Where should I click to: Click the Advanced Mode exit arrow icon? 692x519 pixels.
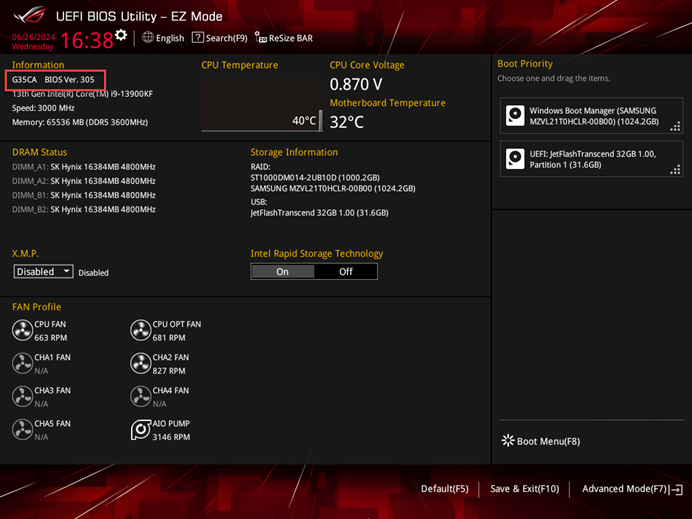tap(676, 489)
